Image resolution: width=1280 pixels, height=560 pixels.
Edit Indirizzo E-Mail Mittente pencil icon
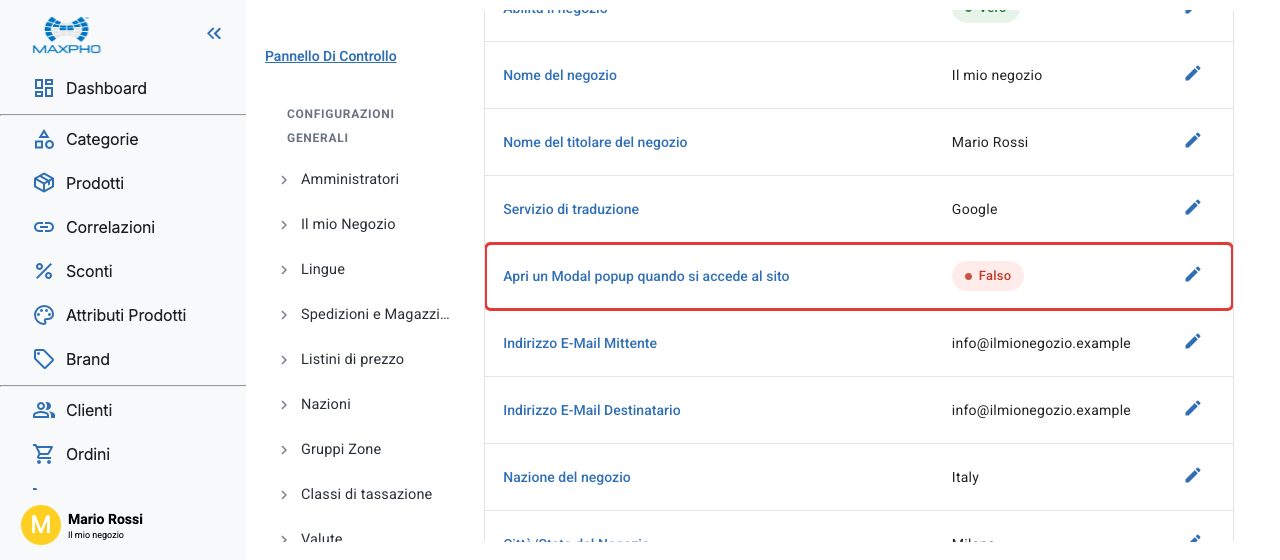point(1192,341)
